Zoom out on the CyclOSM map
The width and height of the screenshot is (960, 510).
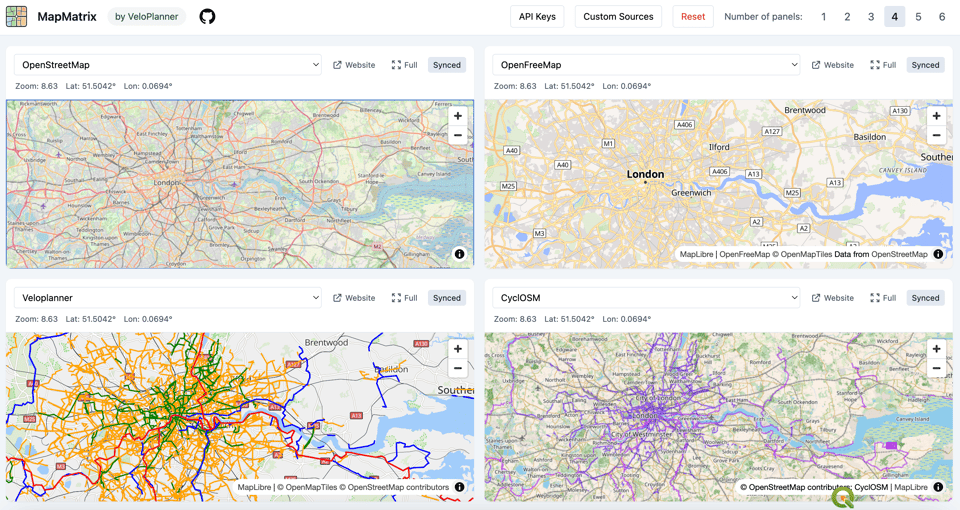(x=936, y=368)
